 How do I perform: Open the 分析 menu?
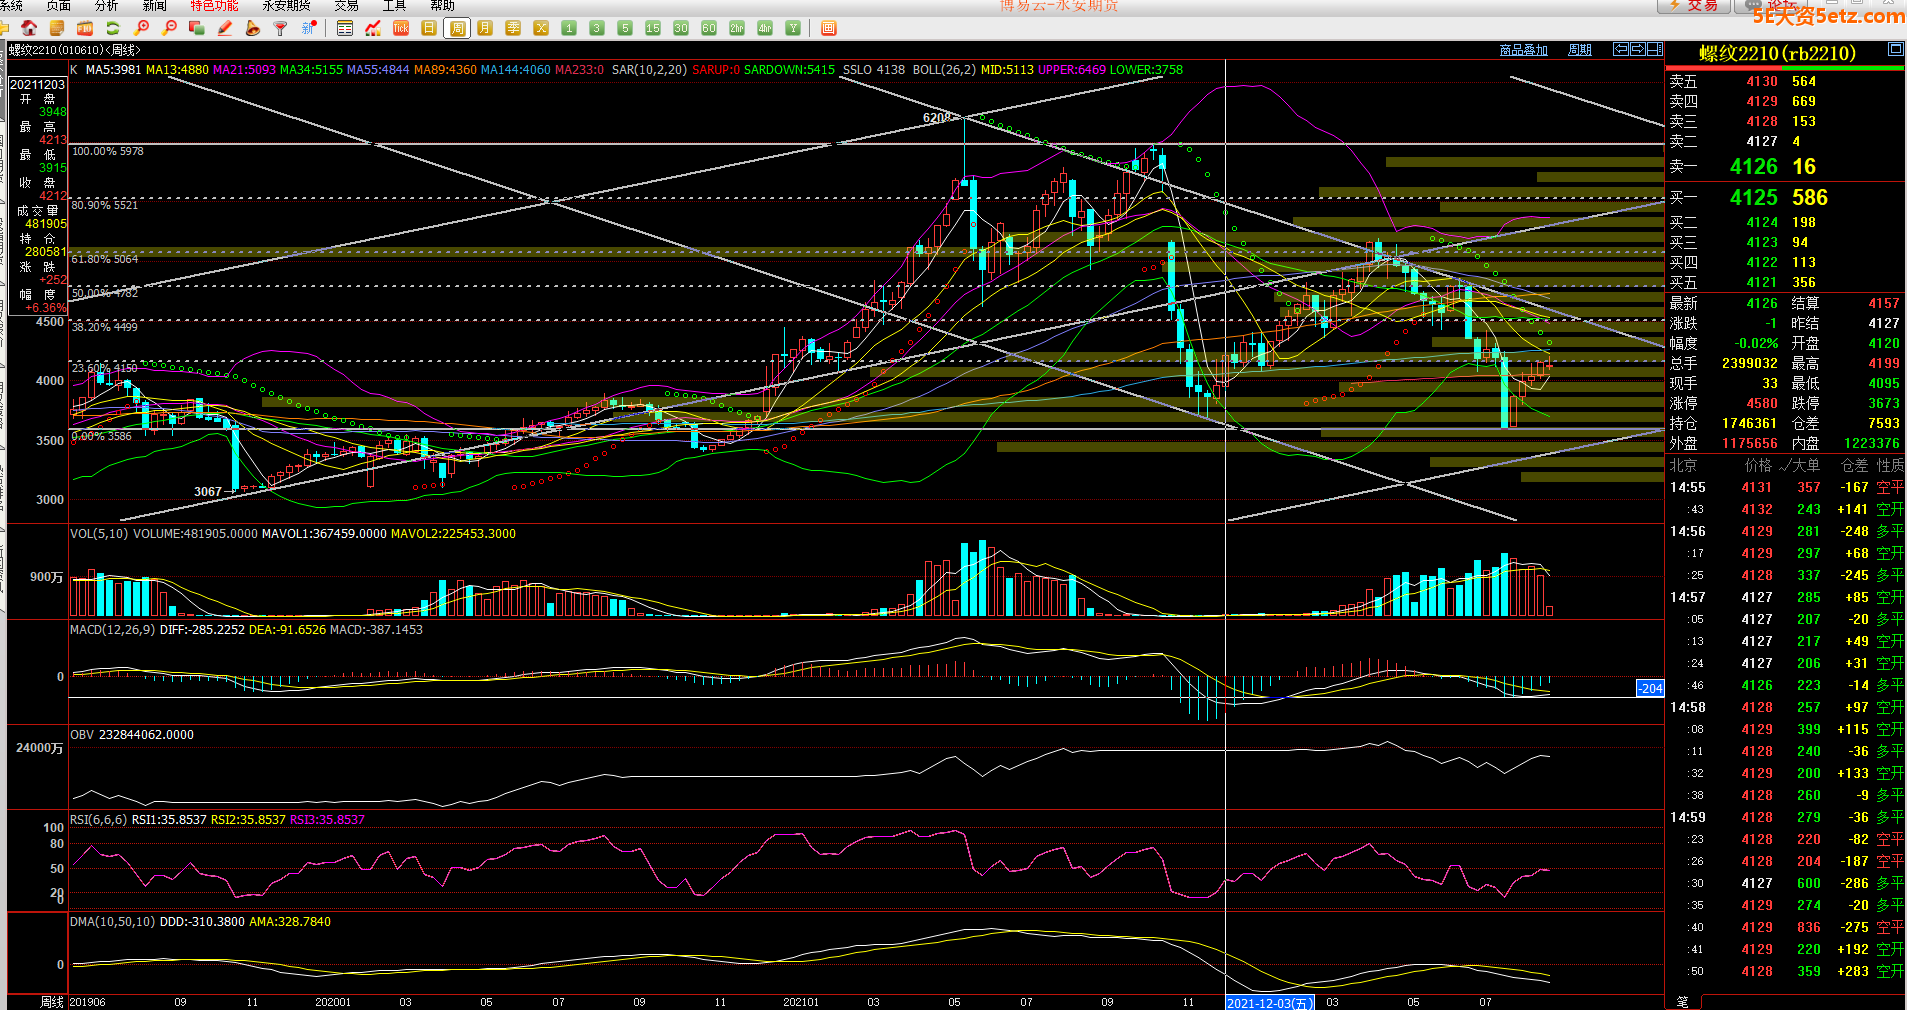tap(106, 6)
